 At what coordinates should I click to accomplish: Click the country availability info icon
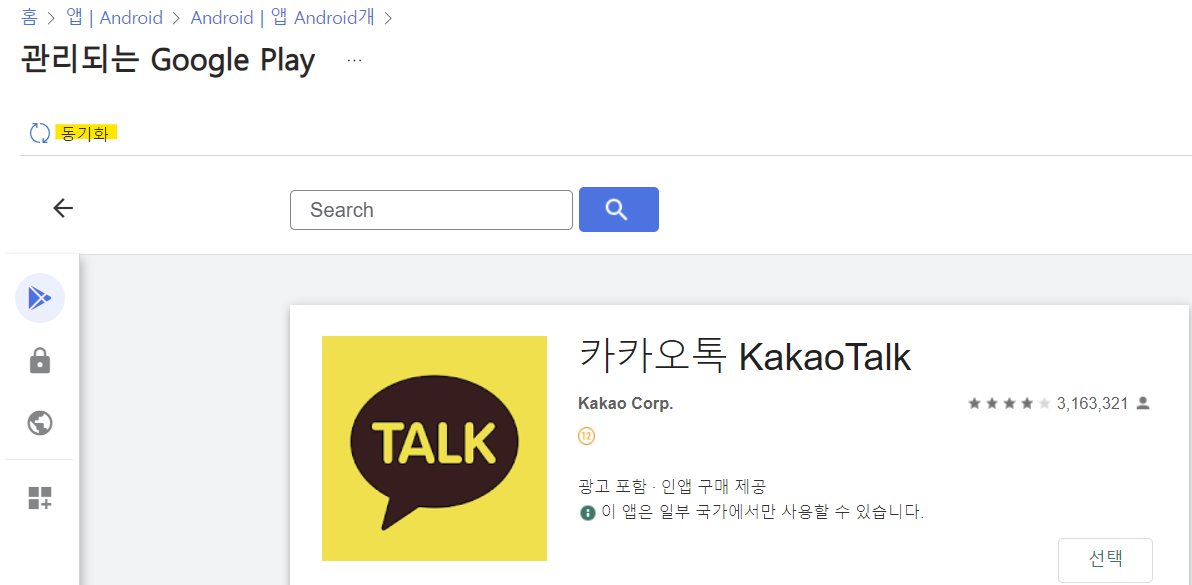[587, 512]
